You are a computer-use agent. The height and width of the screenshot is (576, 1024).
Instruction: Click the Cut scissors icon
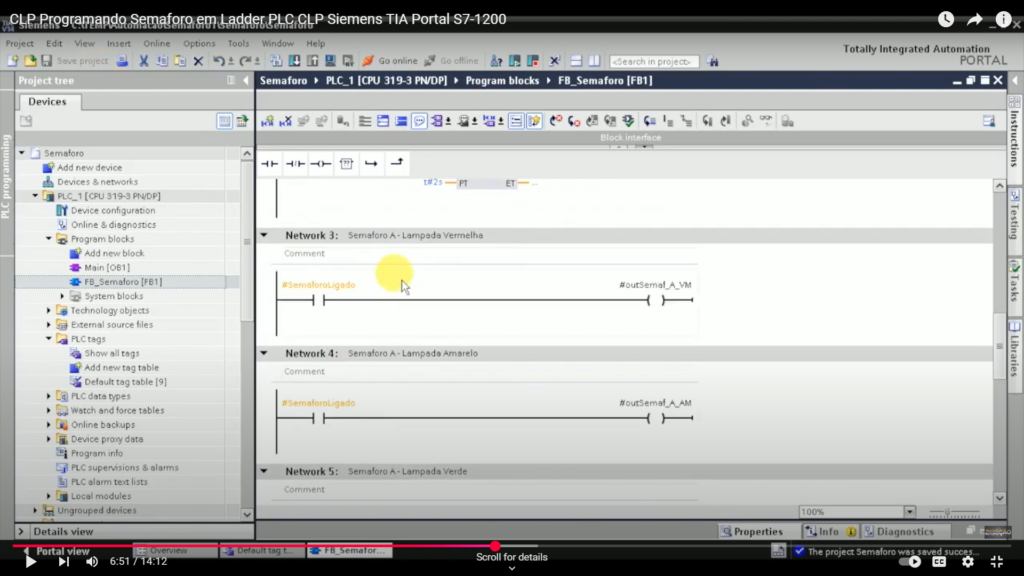click(144, 61)
